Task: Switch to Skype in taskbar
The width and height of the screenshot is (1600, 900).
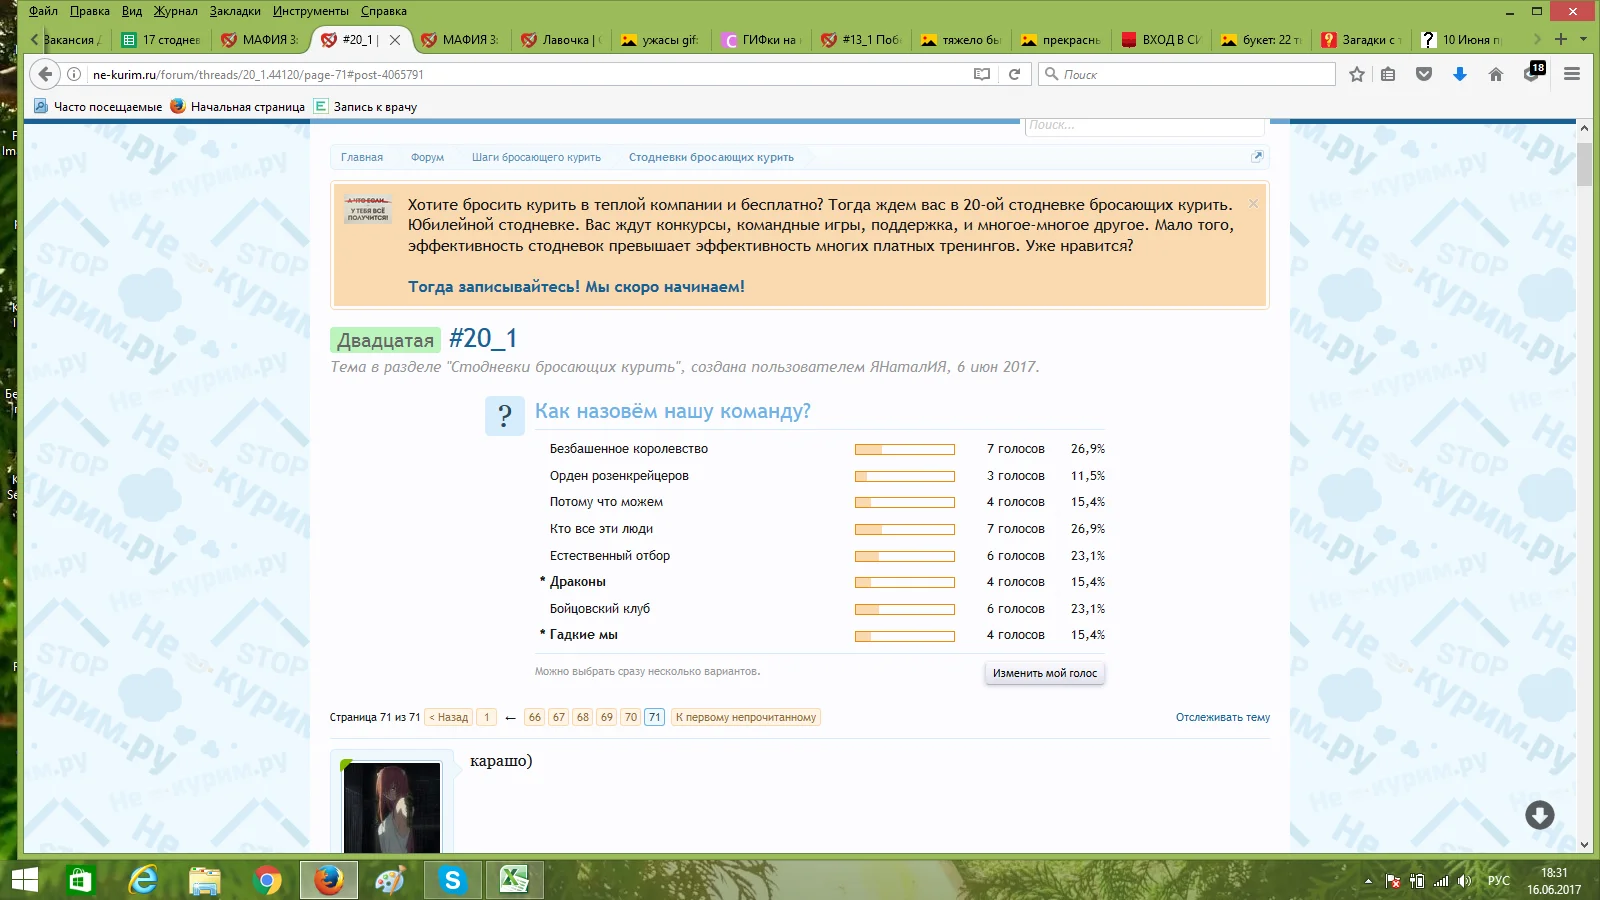Action: tap(452, 880)
